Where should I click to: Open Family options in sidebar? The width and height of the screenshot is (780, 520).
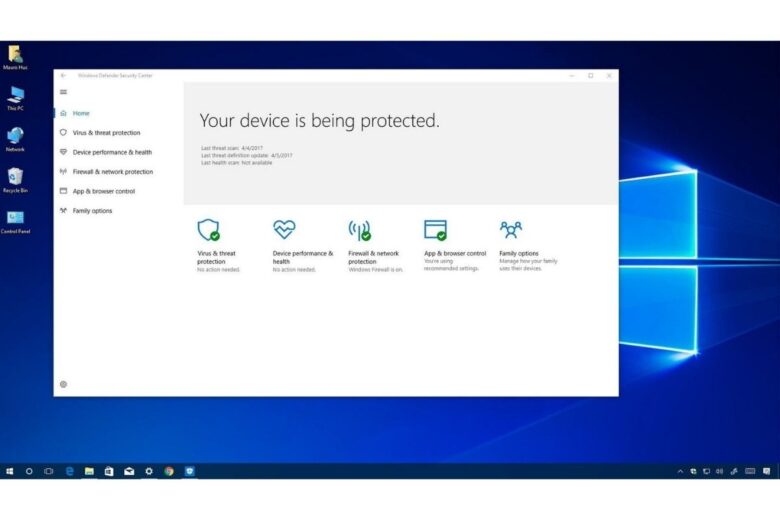(92, 210)
